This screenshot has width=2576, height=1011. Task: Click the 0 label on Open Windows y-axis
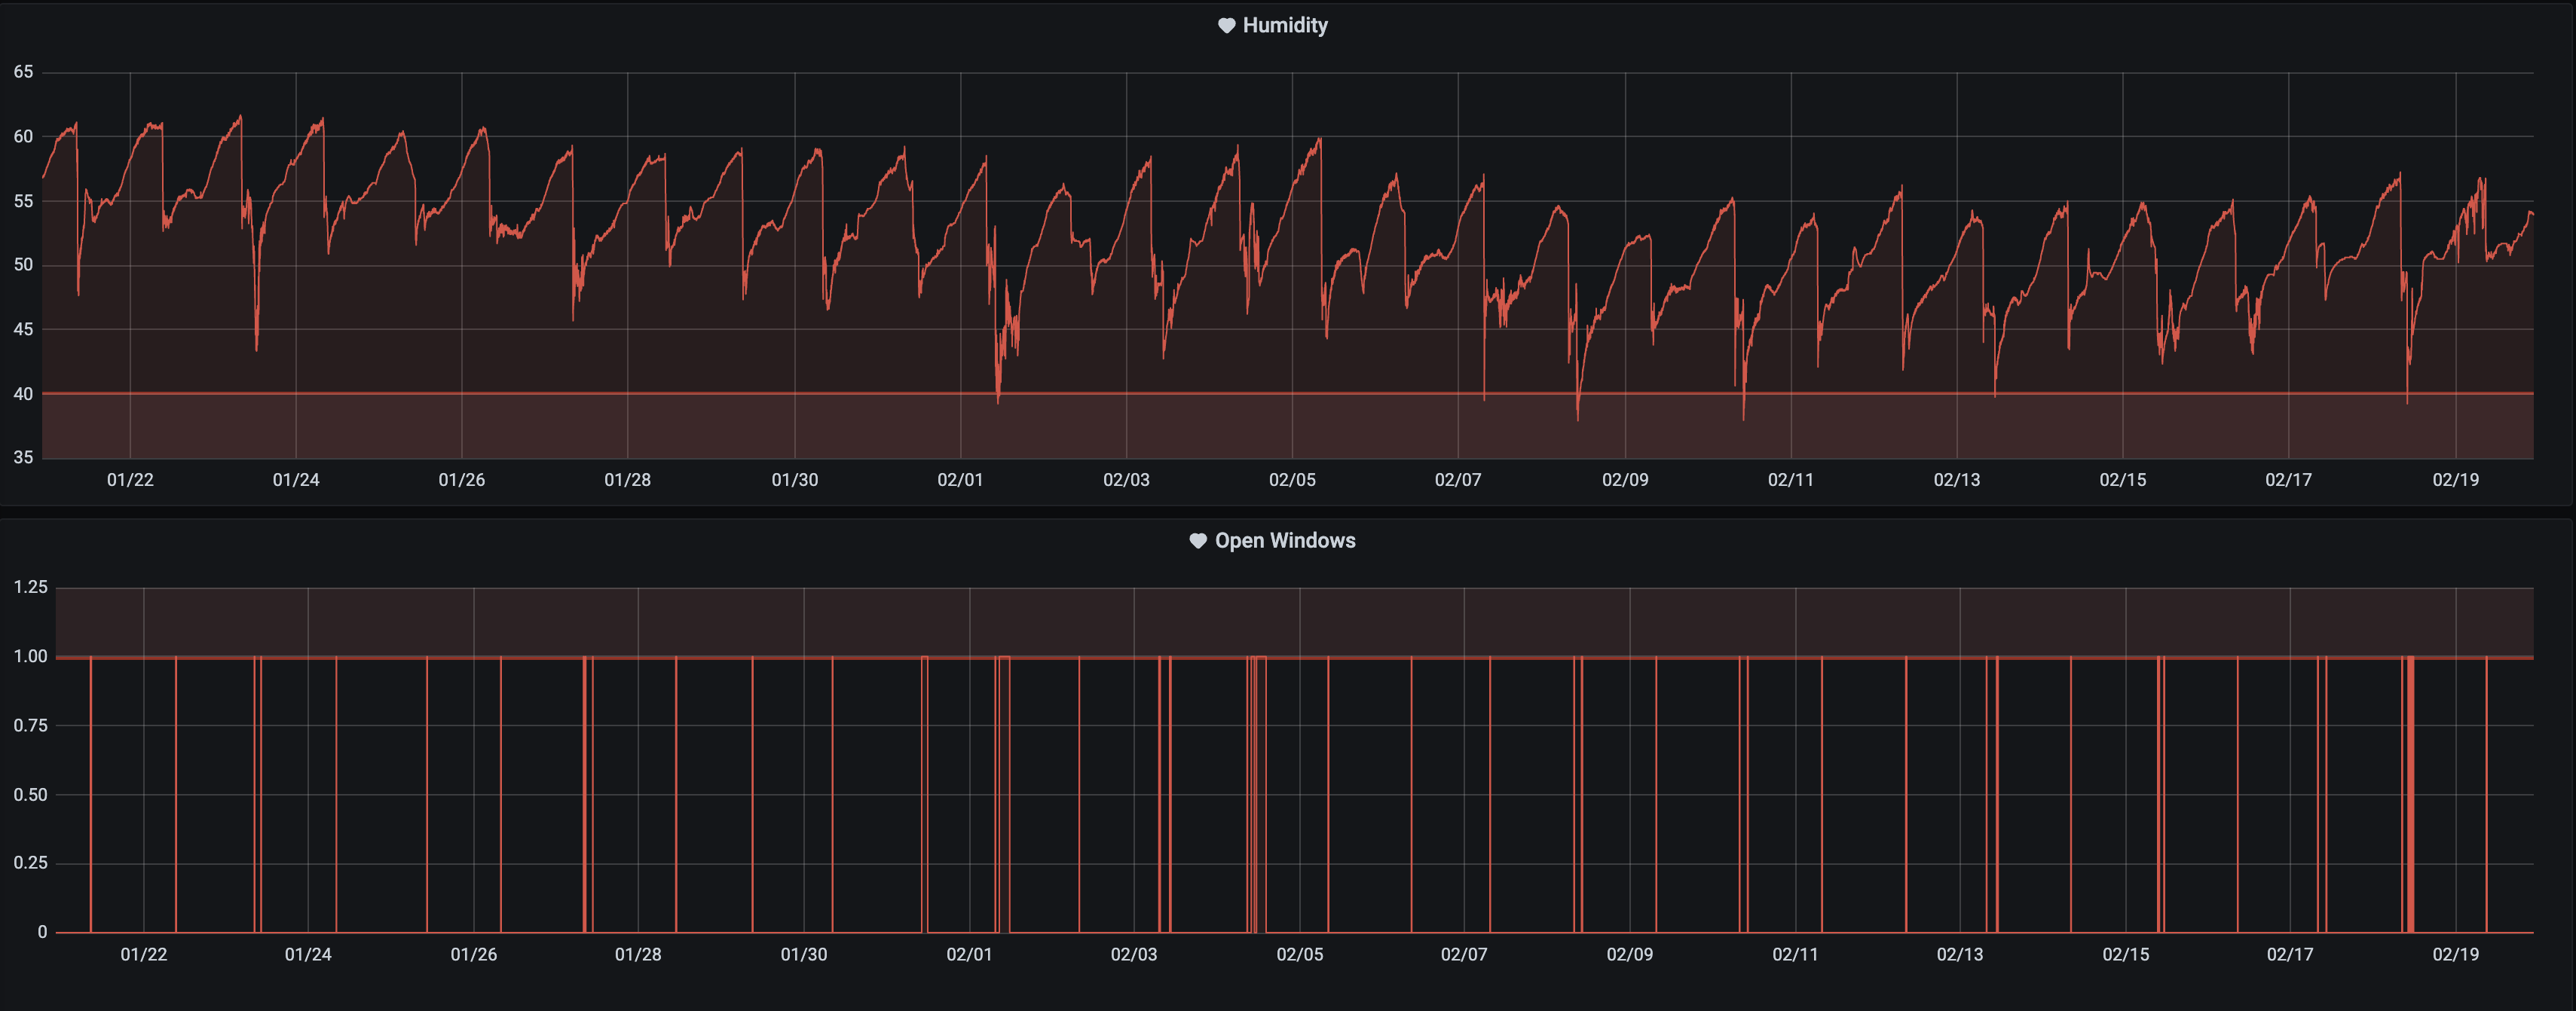(42, 932)
